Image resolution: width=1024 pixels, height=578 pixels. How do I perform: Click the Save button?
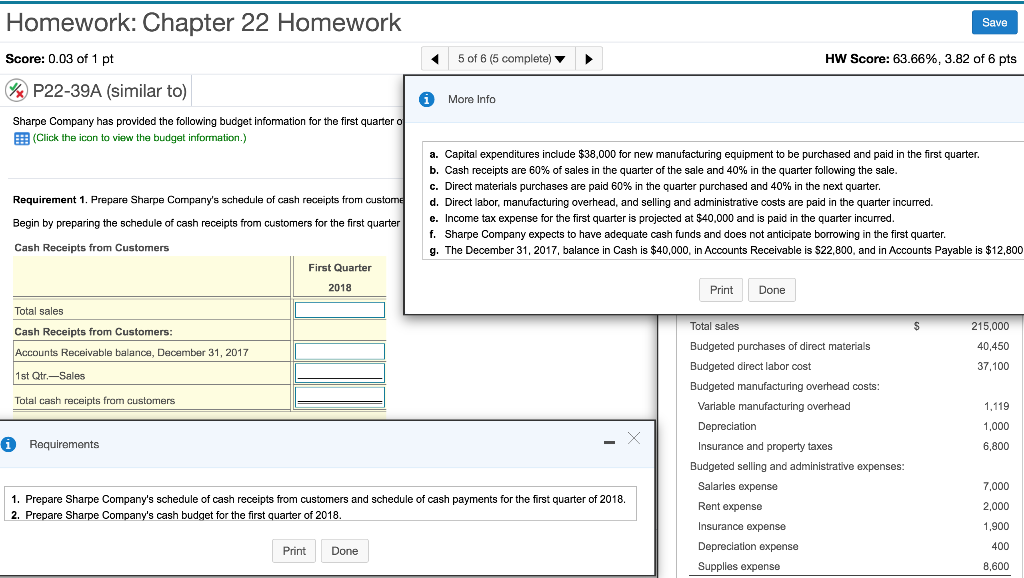994,22
